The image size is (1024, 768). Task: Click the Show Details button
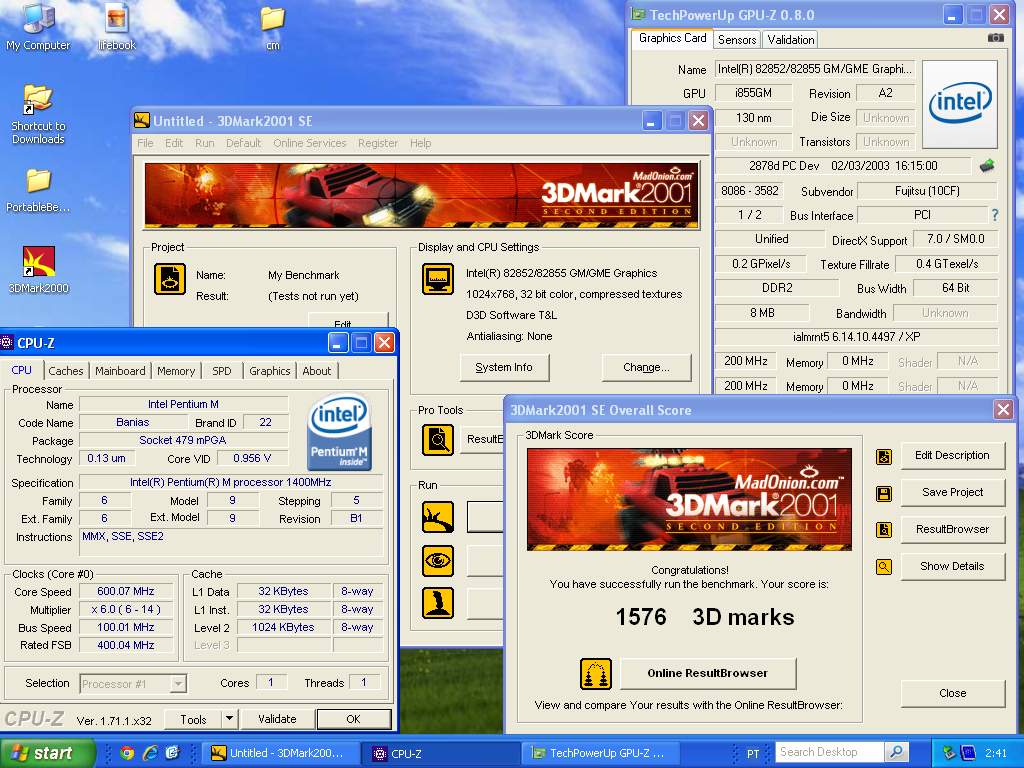click(952, 566)
